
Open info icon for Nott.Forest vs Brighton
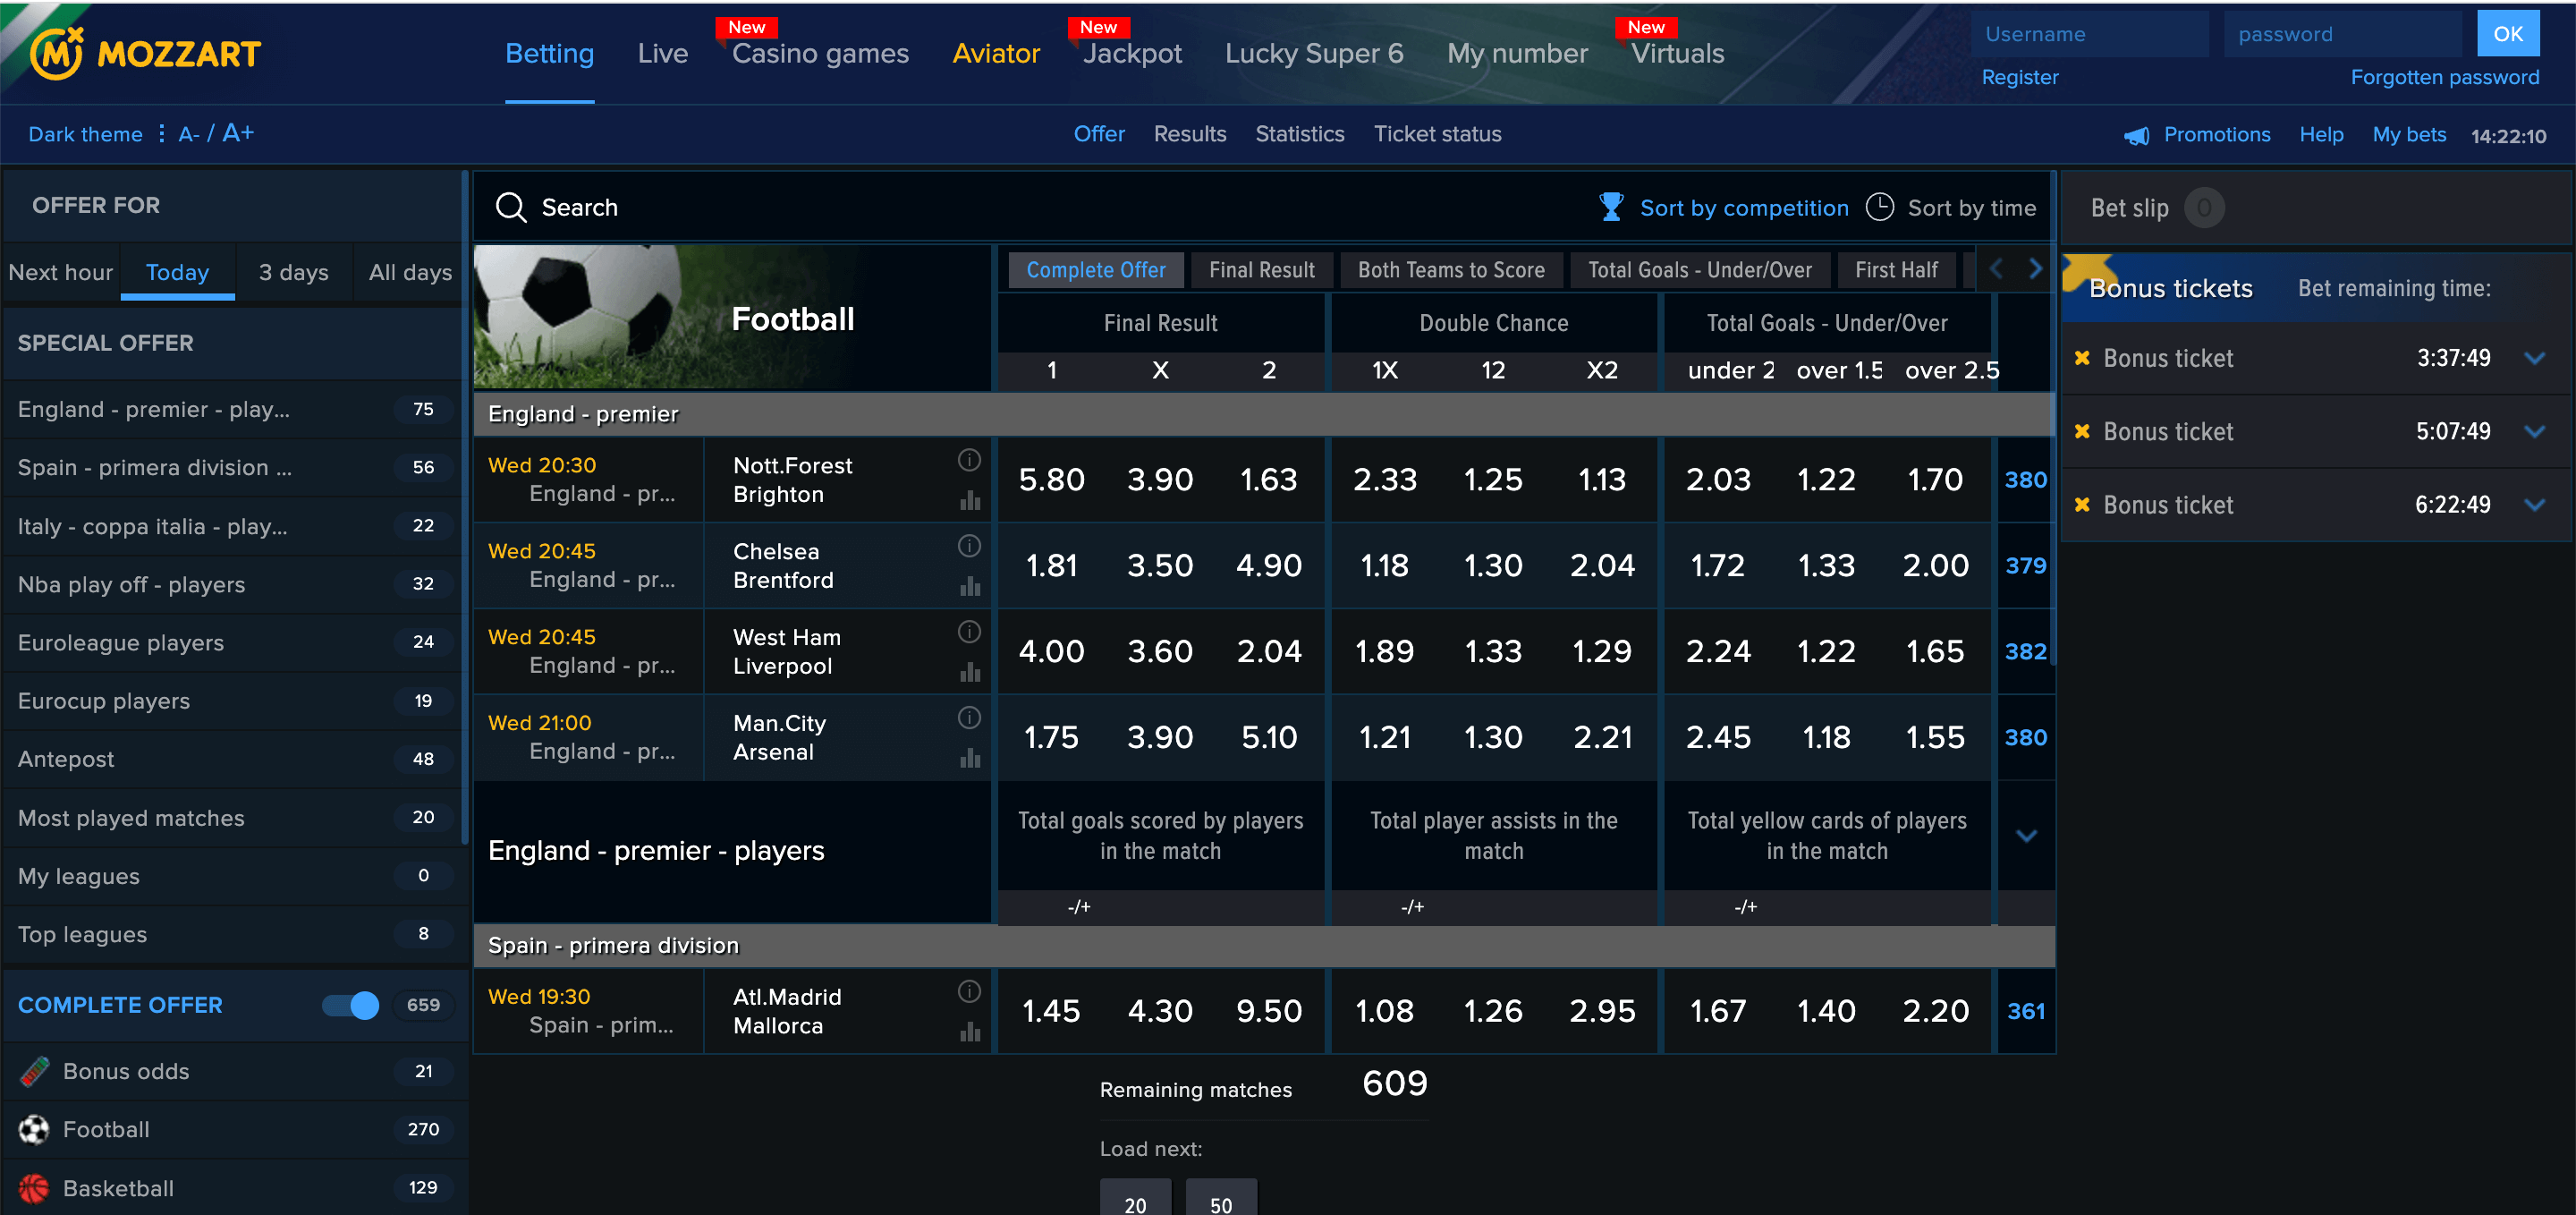[969, 460]
